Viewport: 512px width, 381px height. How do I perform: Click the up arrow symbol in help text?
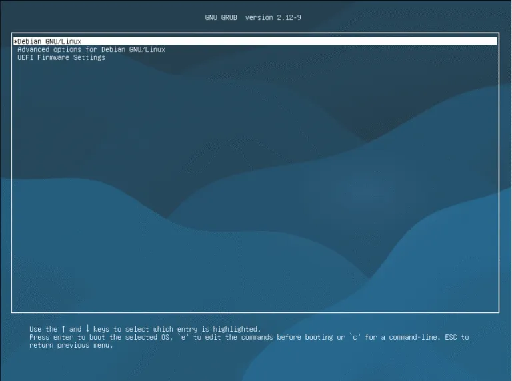click(x=63, y=329)
